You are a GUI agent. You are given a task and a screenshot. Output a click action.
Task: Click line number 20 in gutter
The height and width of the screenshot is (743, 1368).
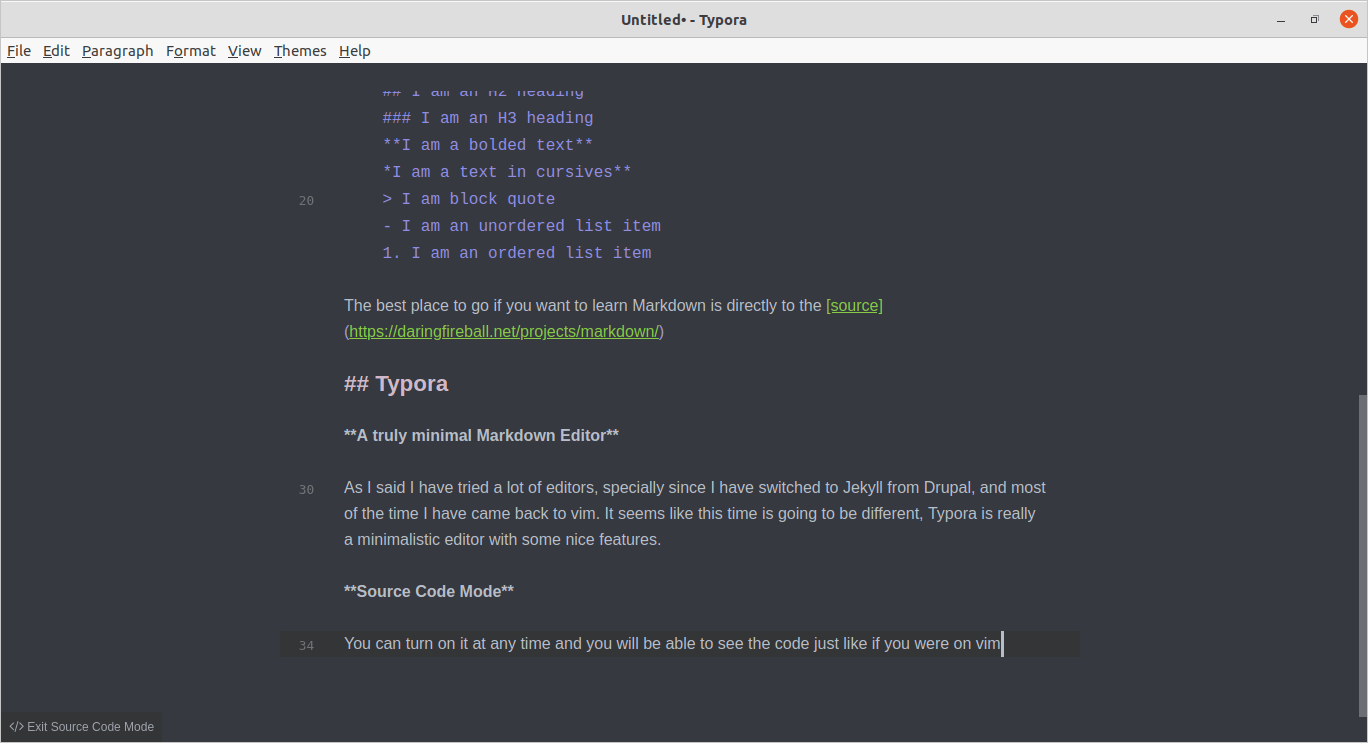tap(306, 201)
